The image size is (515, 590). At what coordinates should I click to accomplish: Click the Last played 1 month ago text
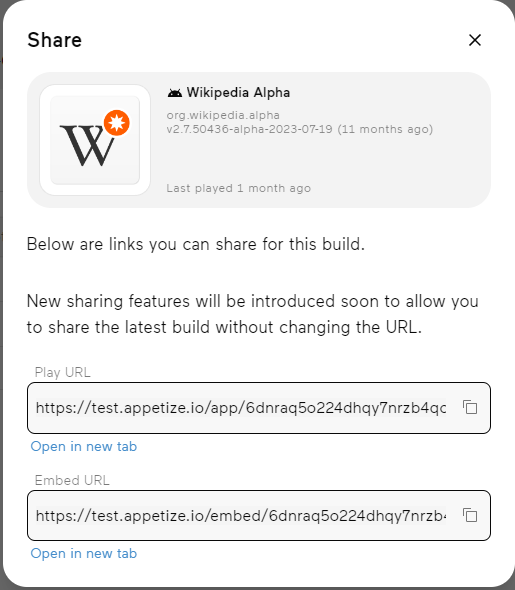[x=239, y=188]
